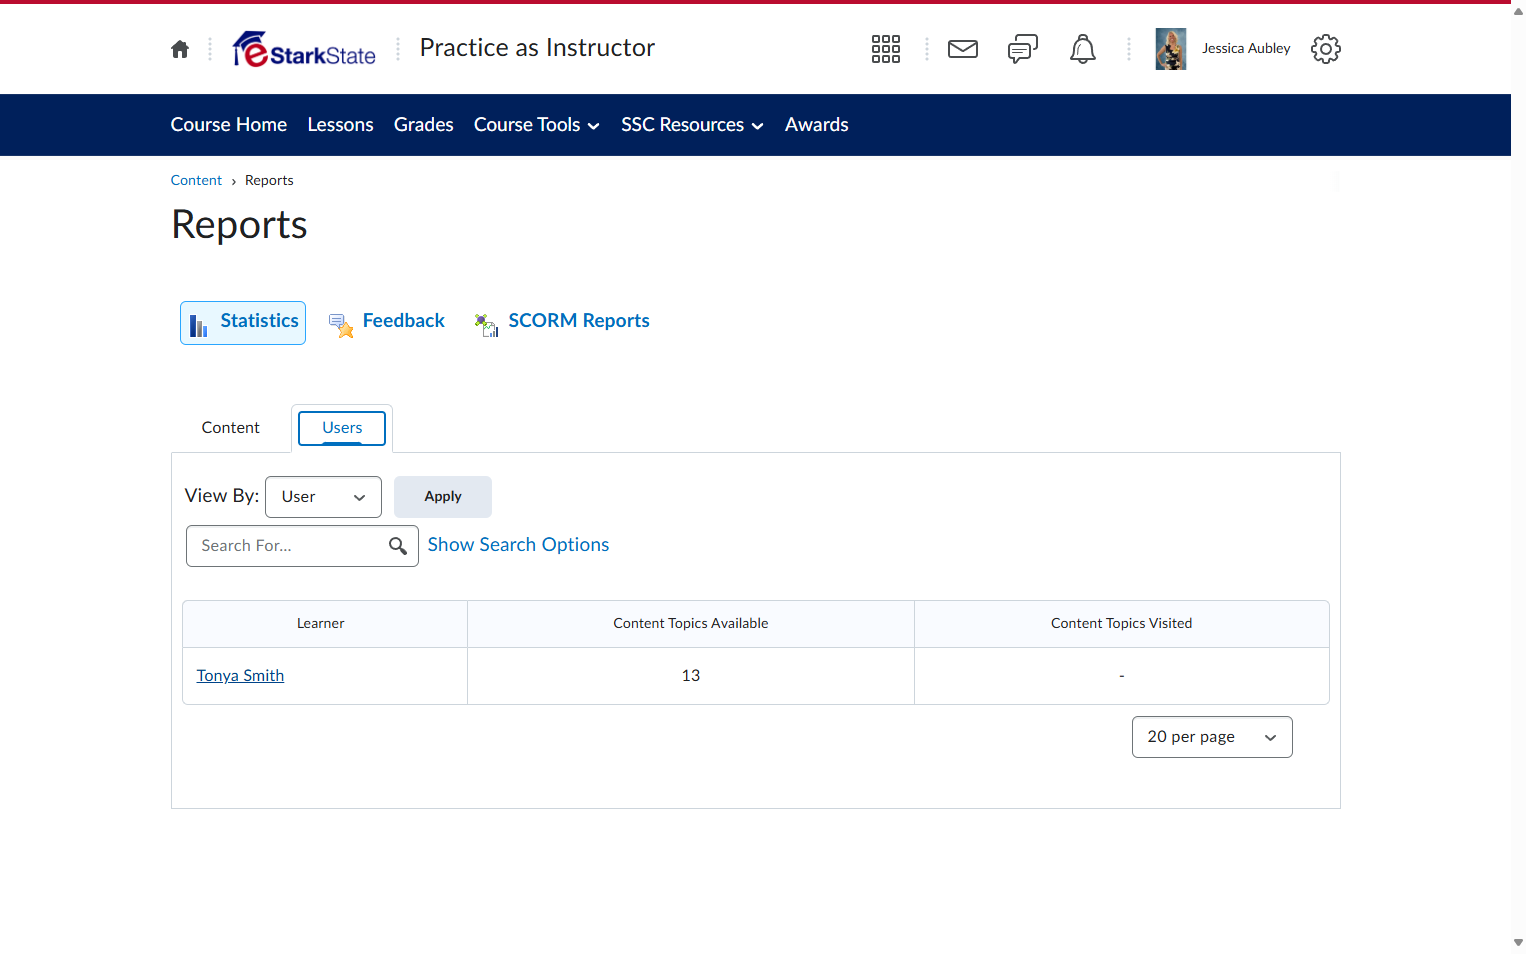Click the eStarkState logo
This screenshot has height=954, width=1526.
[x=304, y=49]
